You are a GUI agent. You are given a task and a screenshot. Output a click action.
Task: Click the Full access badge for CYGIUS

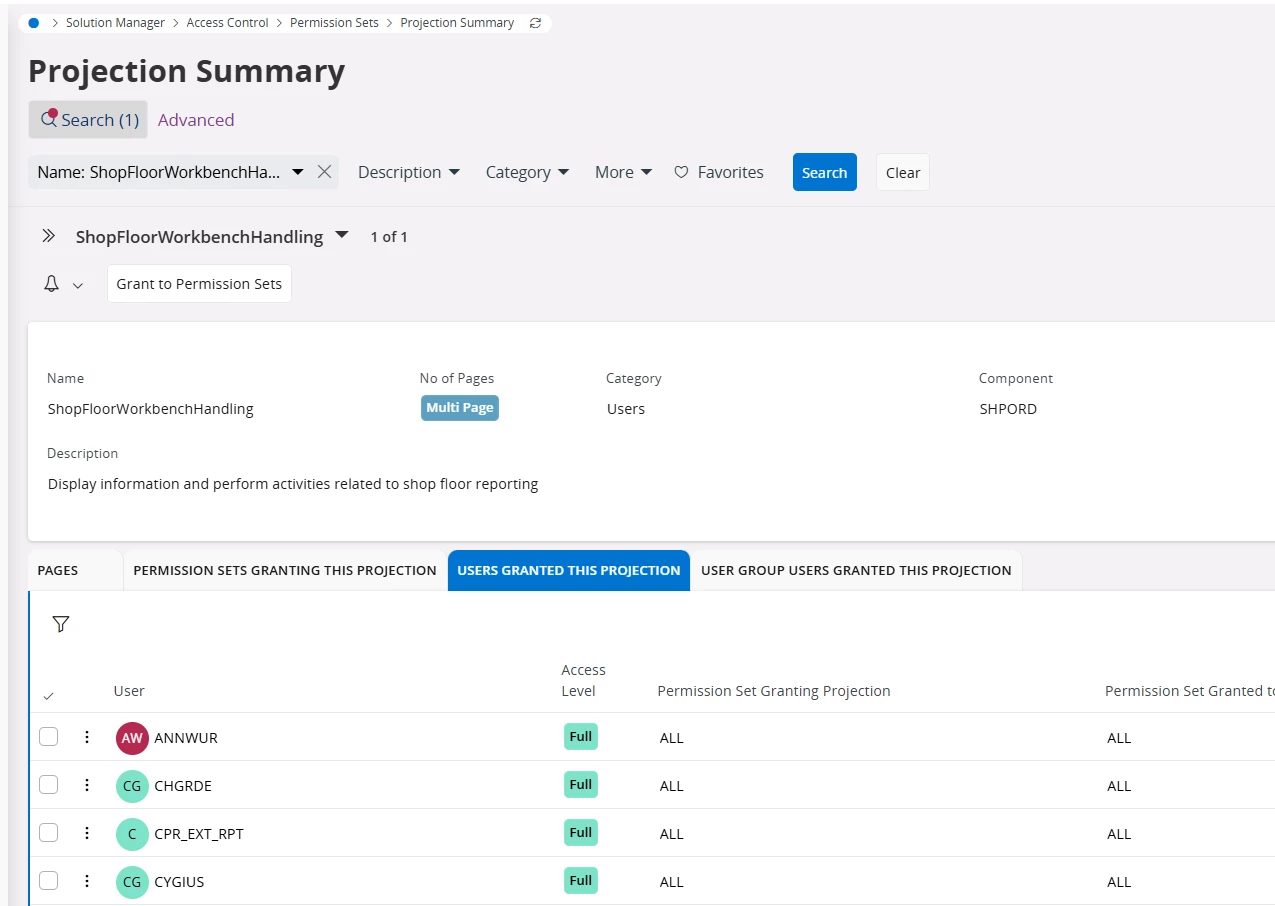coord(581,881)
